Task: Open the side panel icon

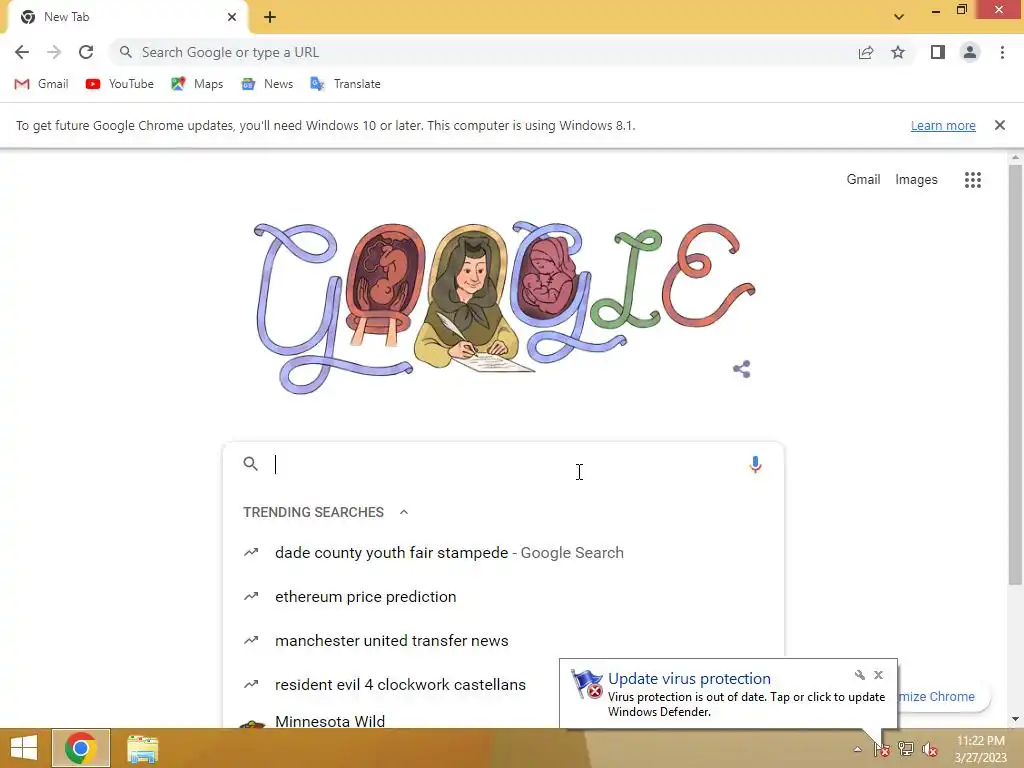Action: point(938,52)
